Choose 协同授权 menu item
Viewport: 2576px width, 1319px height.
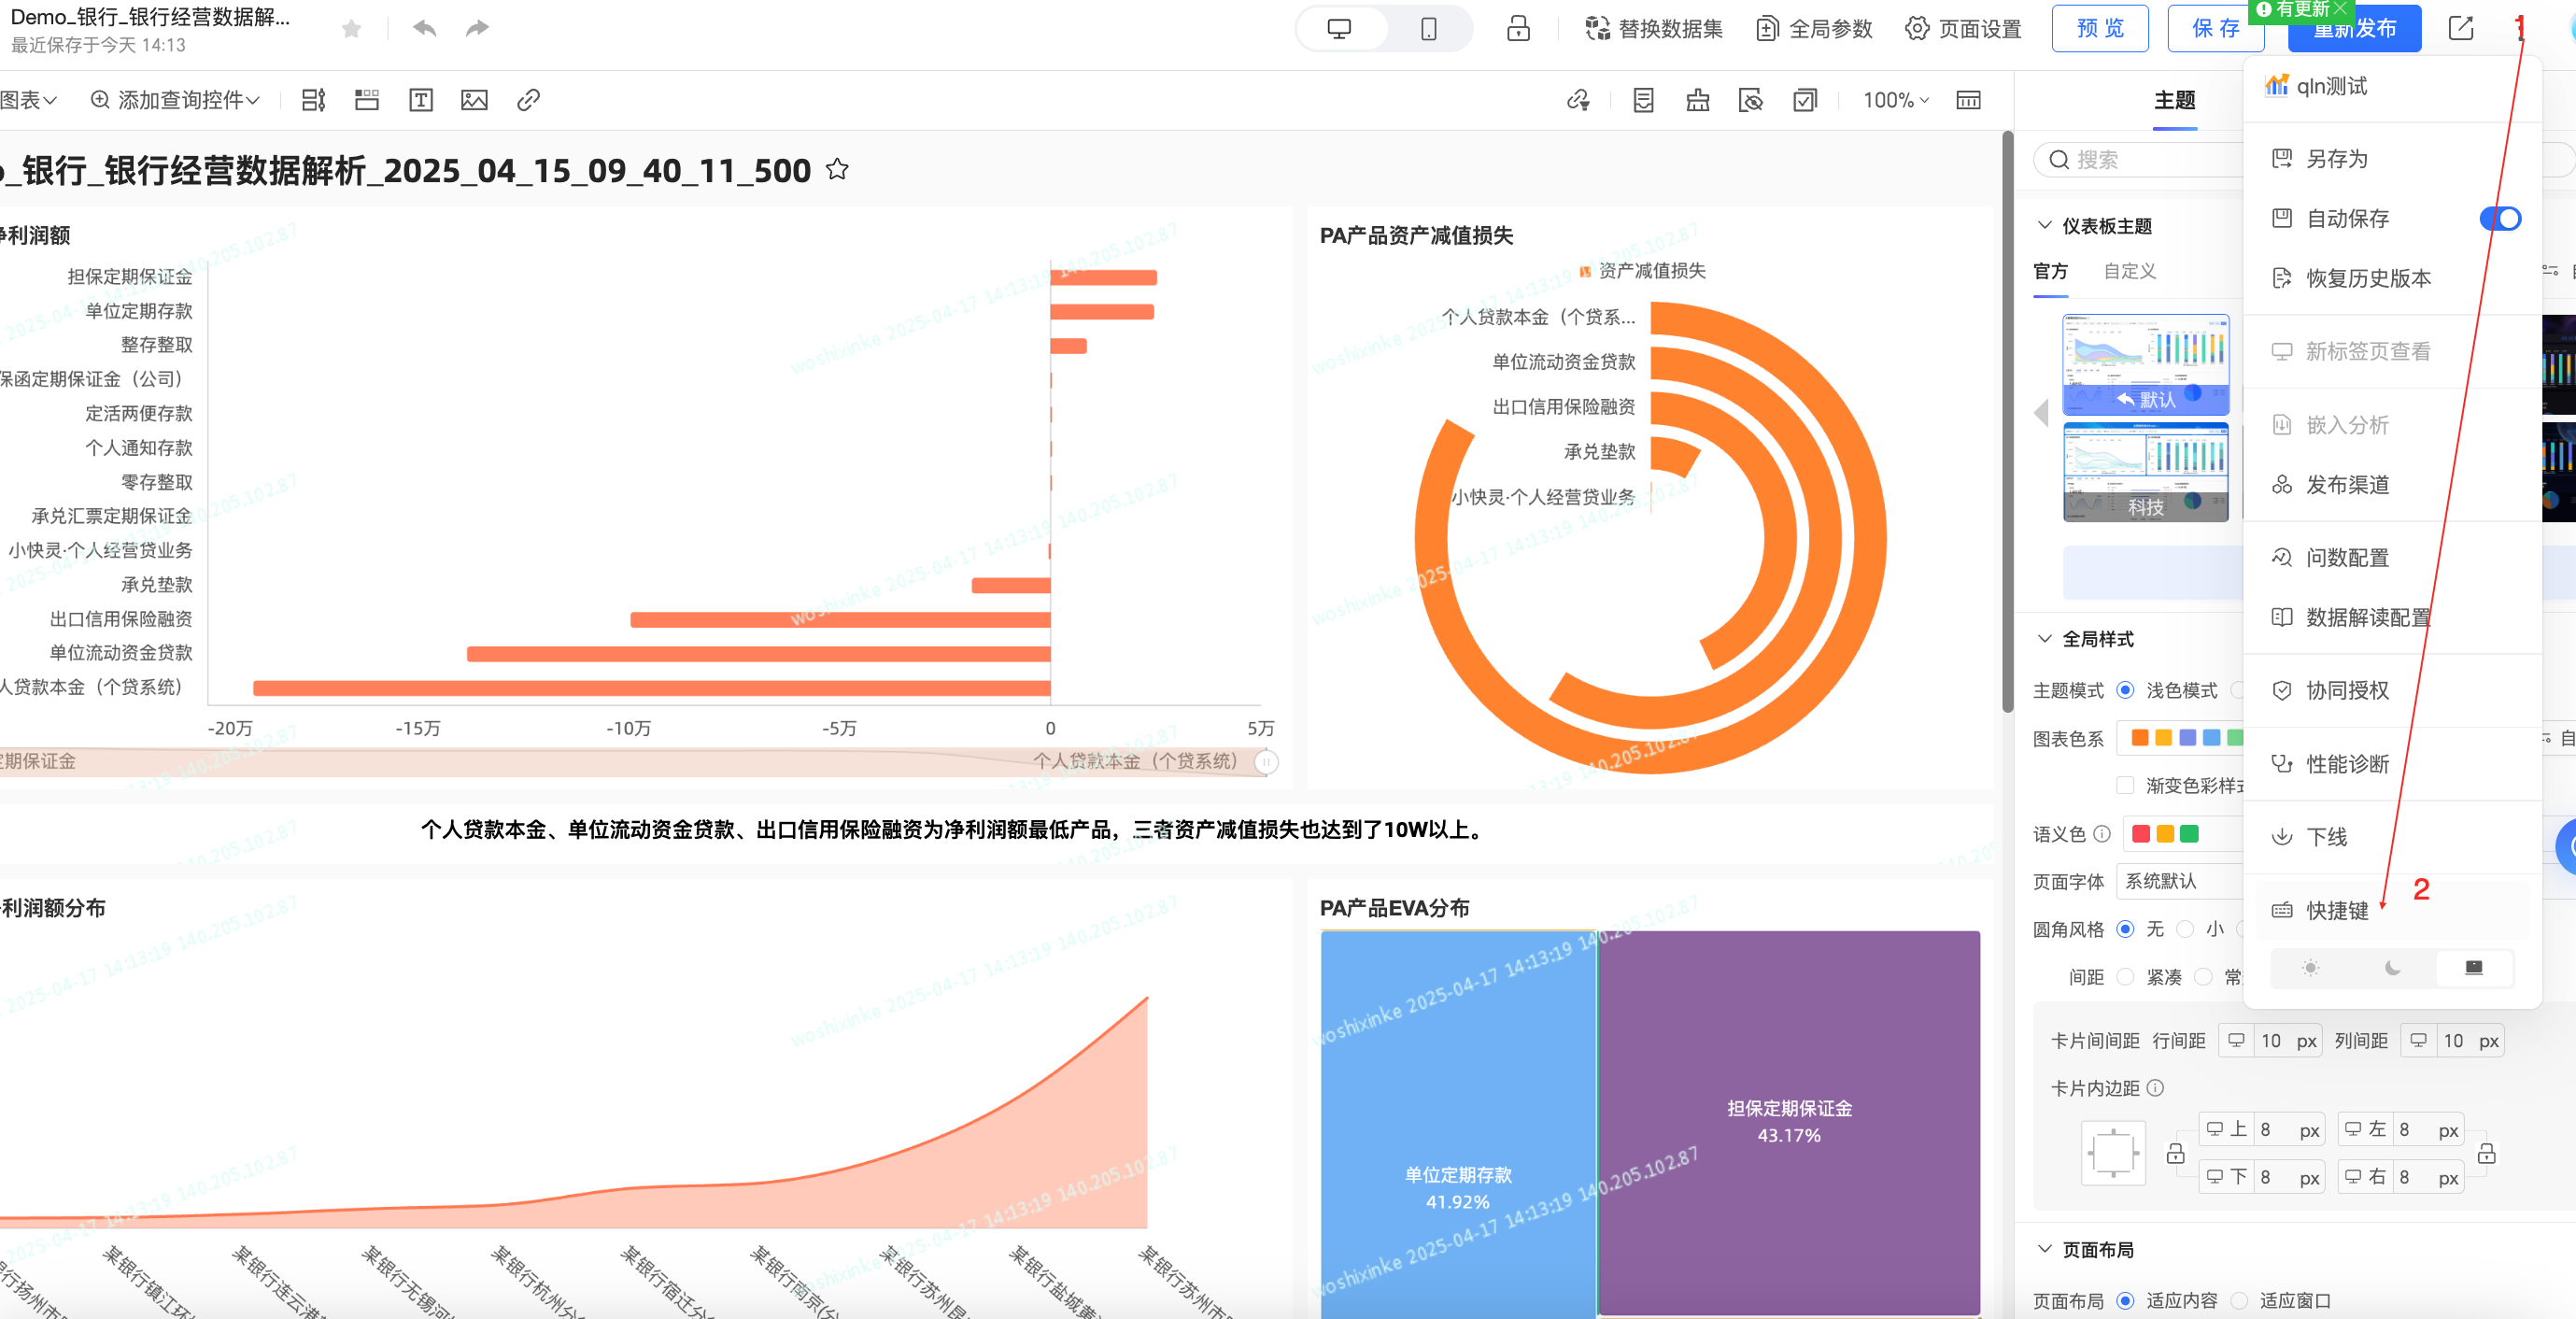coord(2392,691)
